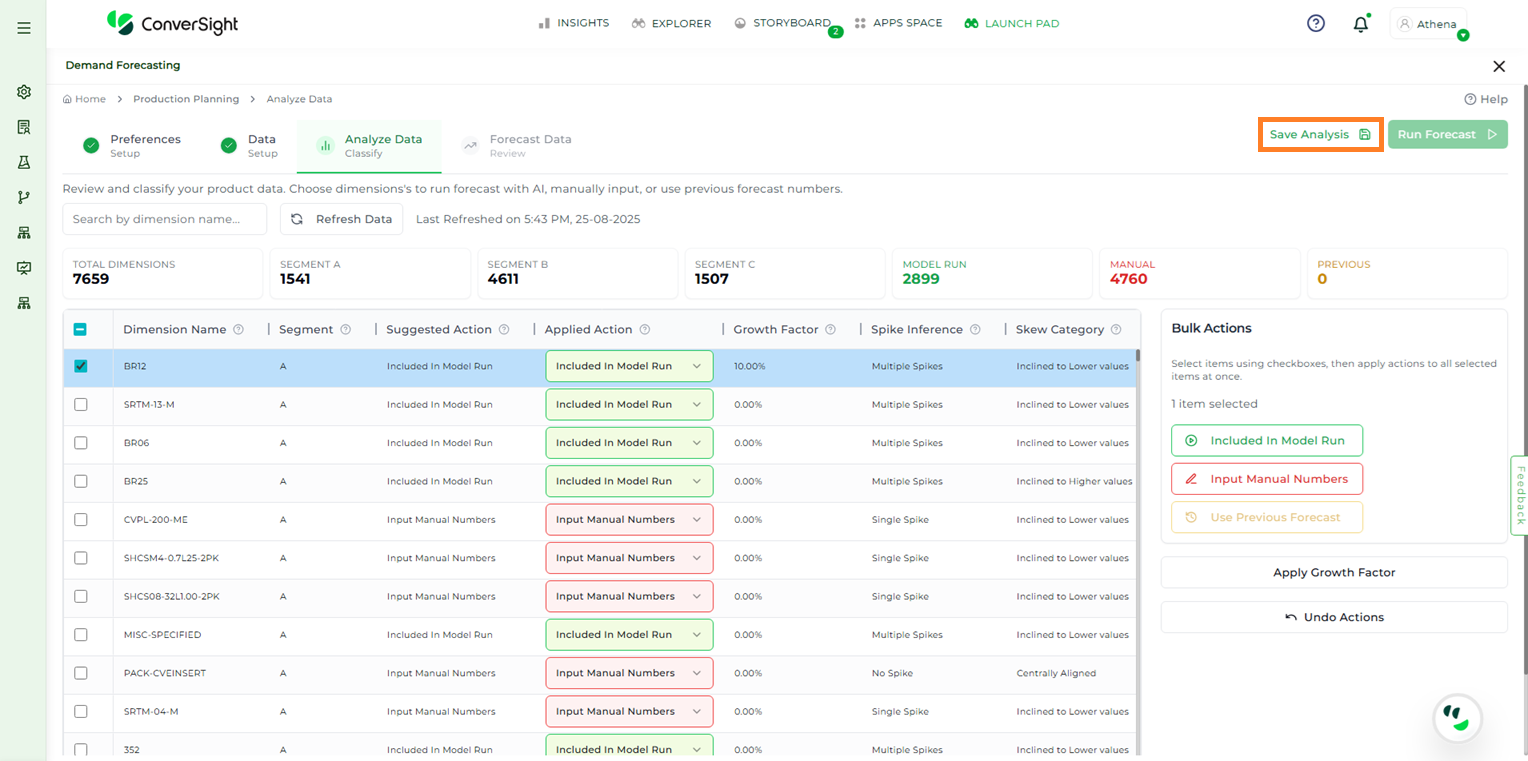Screen dimensions: 1528x761
Task: Click the info icon next to Segment
Action: (345, 329)
